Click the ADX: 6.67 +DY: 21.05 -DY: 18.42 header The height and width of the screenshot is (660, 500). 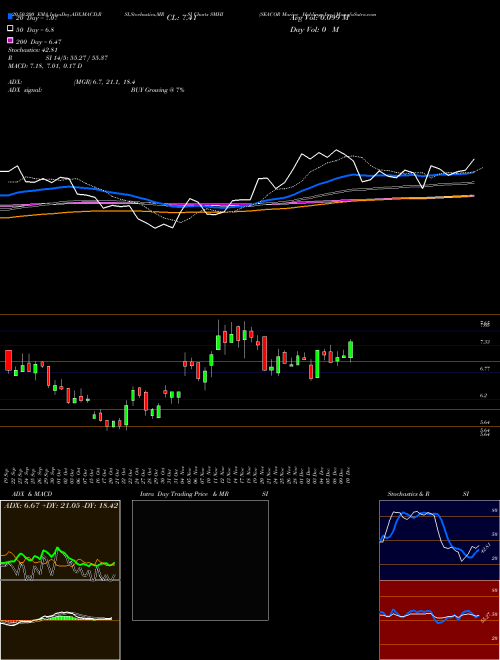61,505
